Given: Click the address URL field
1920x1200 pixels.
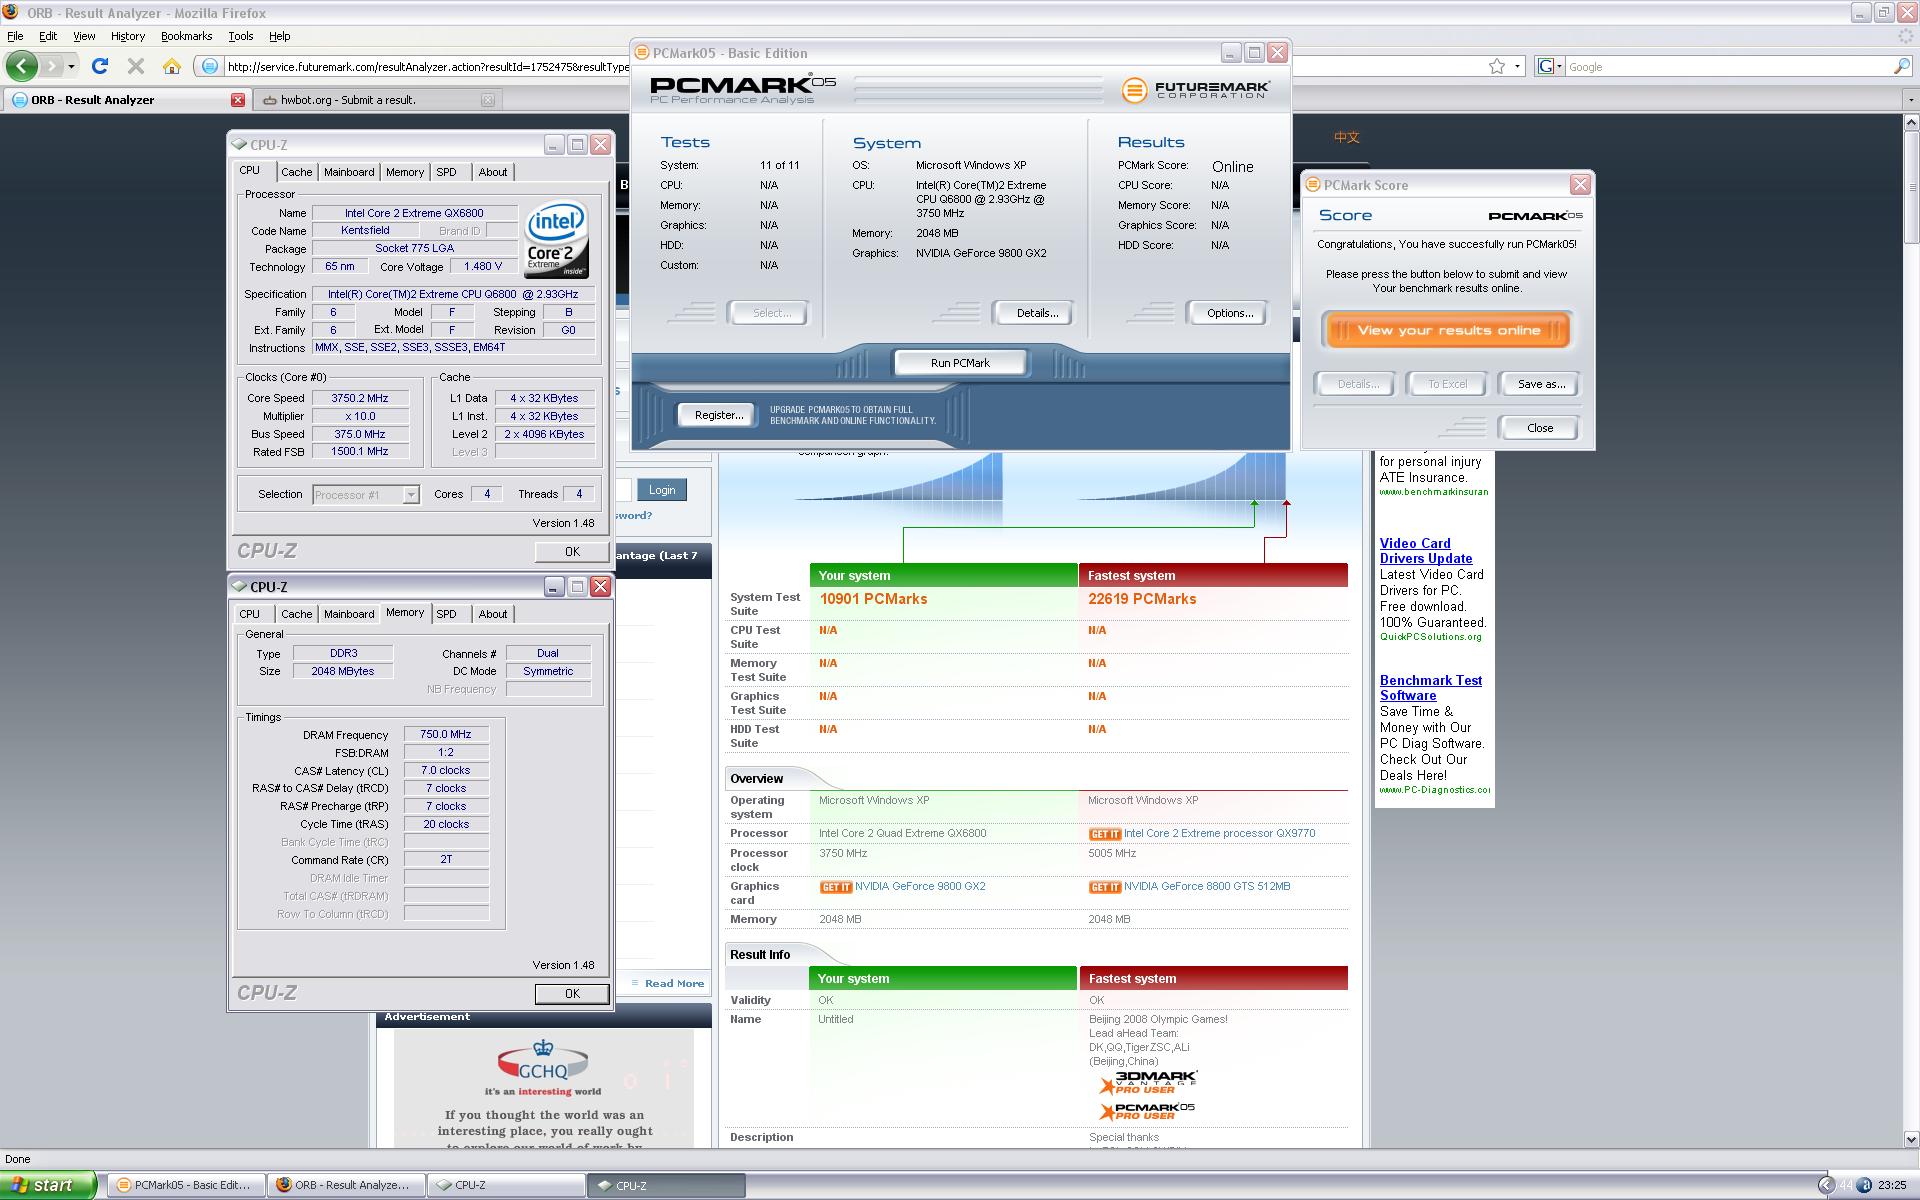Looking at the screenshot, I should (427, 67).
